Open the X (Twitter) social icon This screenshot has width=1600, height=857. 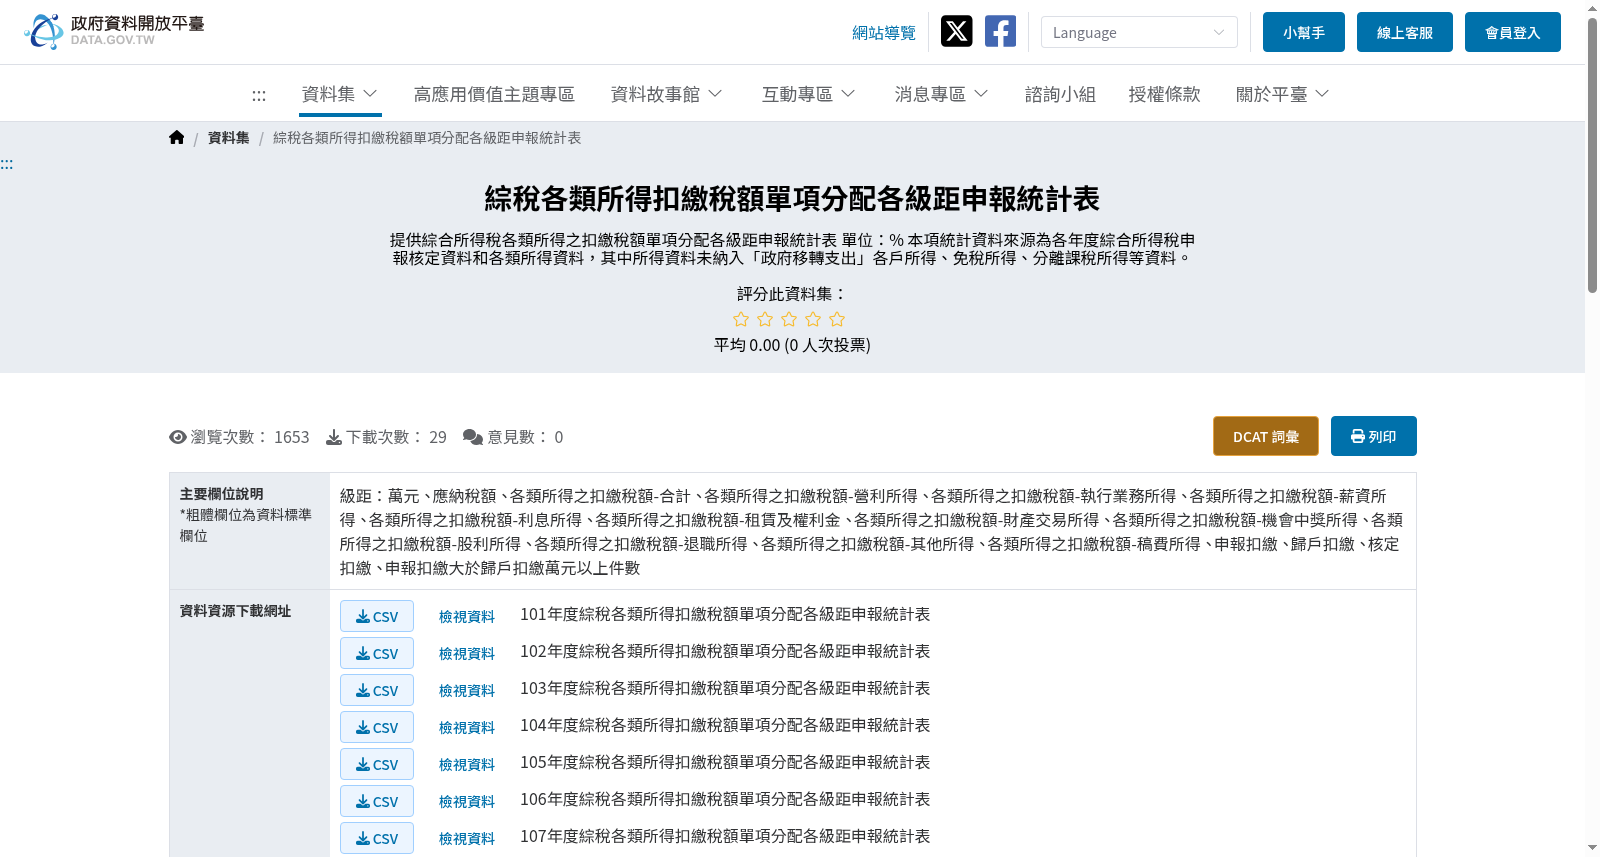coord(956,31)
